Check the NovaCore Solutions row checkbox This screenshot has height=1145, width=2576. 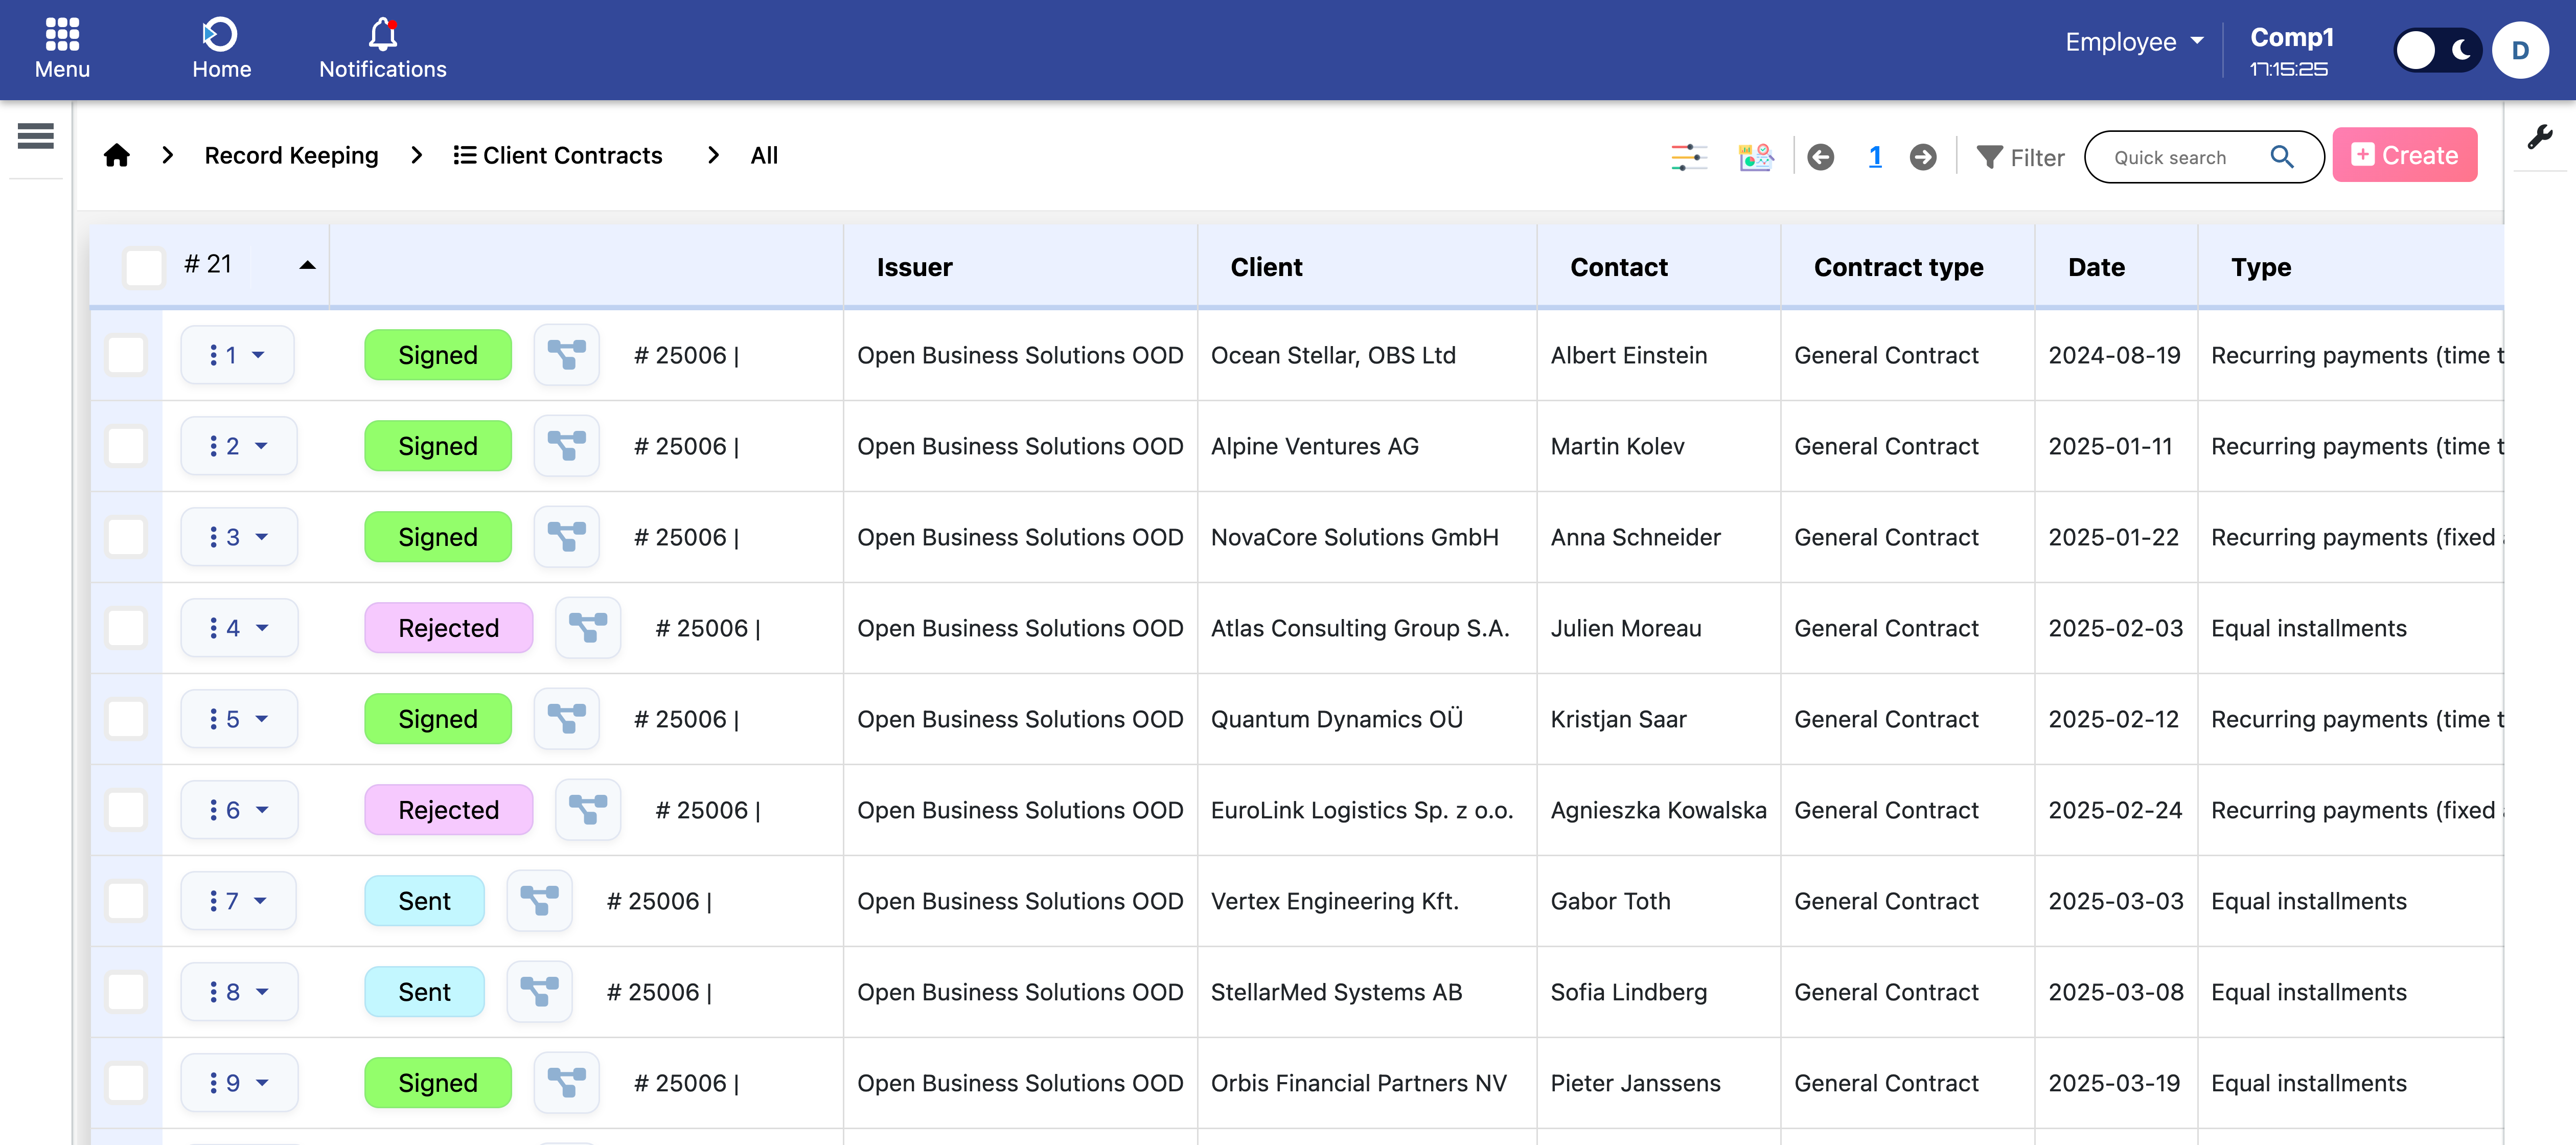tap(126, 537)
